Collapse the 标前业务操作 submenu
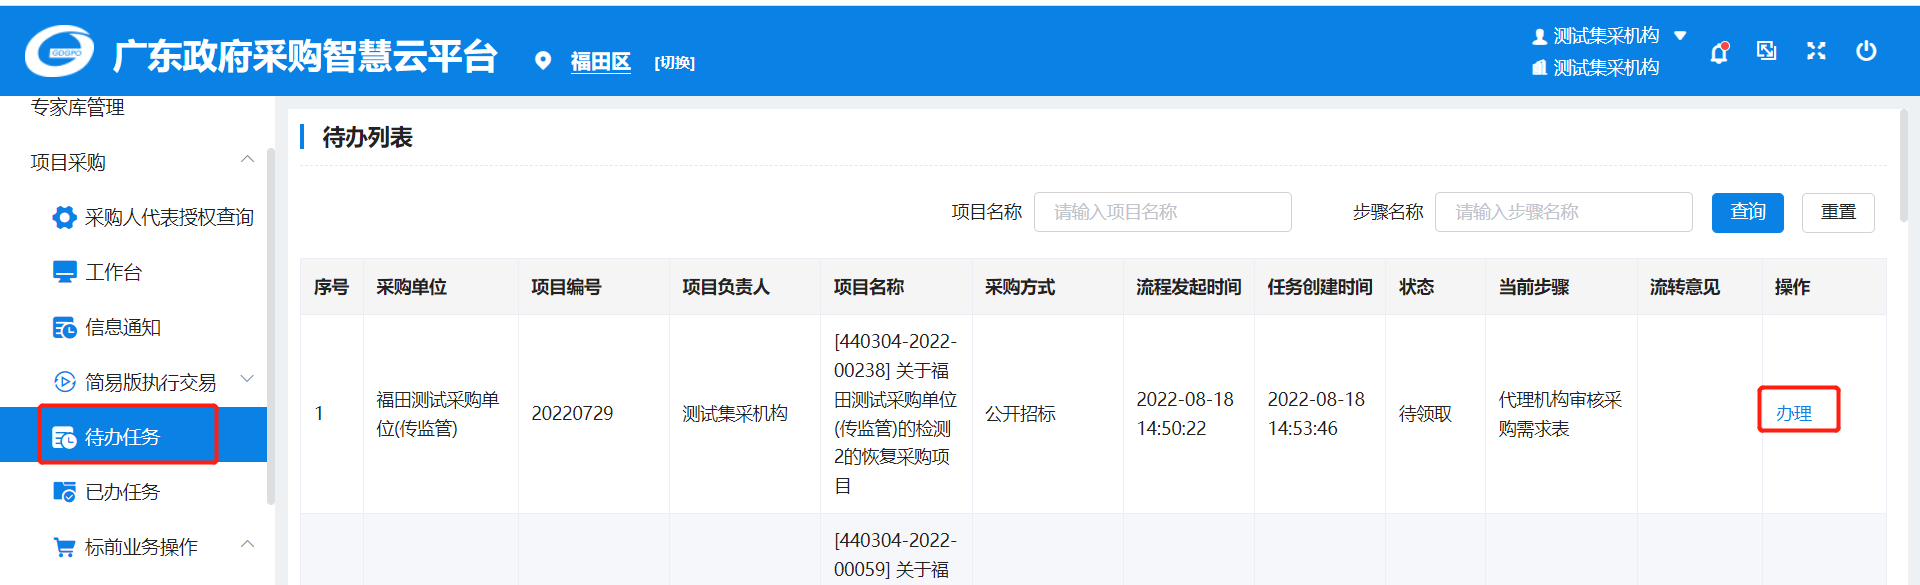Viewport: 1920px width, 585px height. pyautogui.click(x=247, y=545)
